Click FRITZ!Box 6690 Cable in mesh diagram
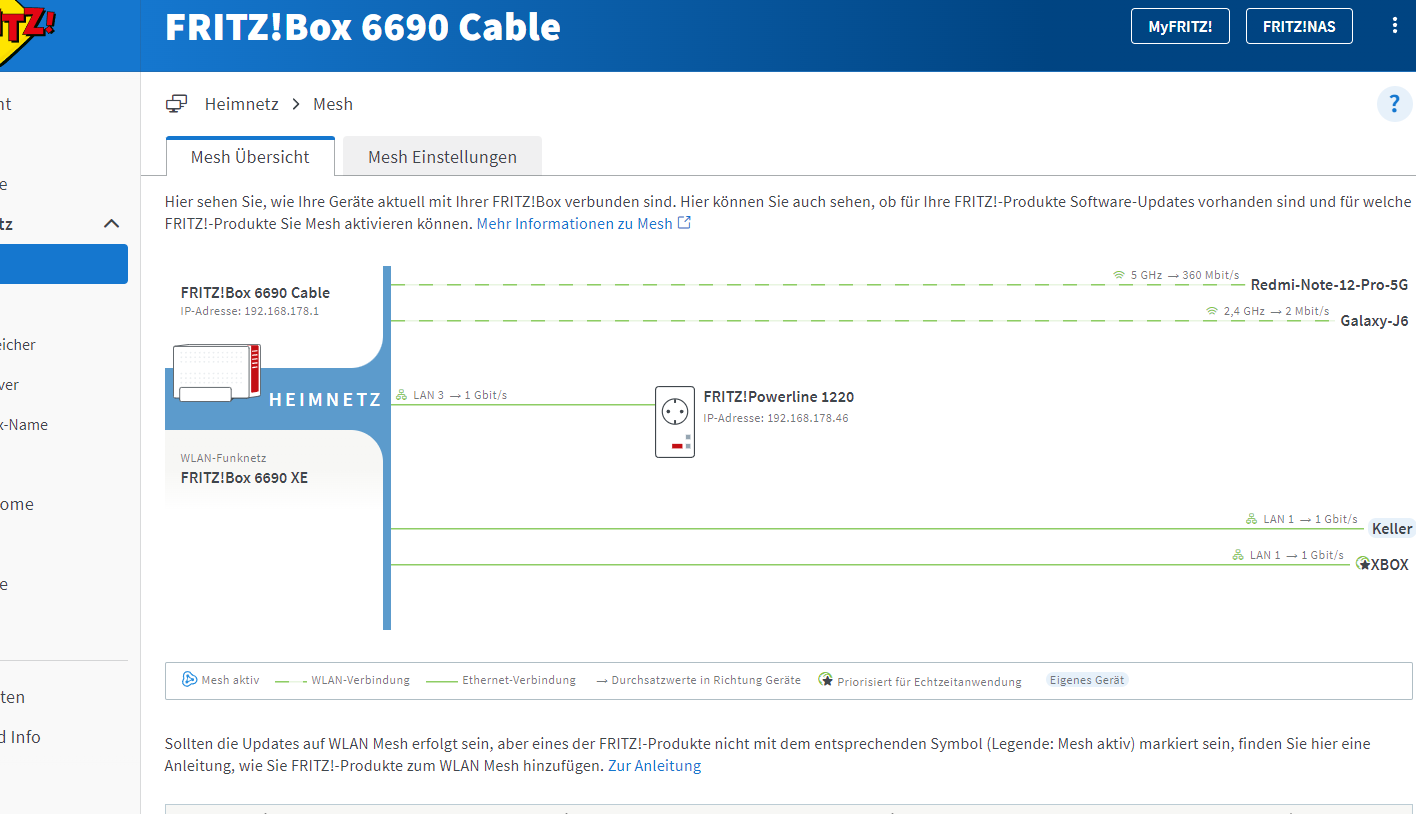 (x=255, y=293)
